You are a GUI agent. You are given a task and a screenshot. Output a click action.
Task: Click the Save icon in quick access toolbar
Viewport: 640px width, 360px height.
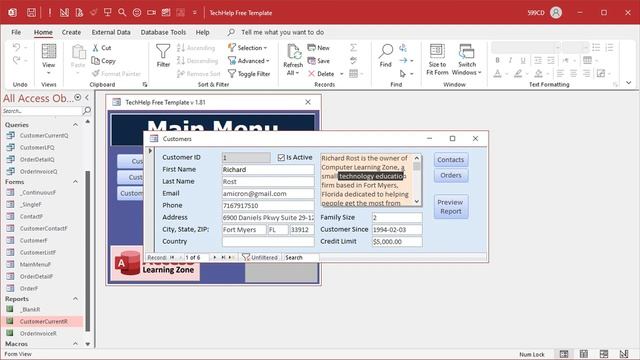tap(31, 13)
